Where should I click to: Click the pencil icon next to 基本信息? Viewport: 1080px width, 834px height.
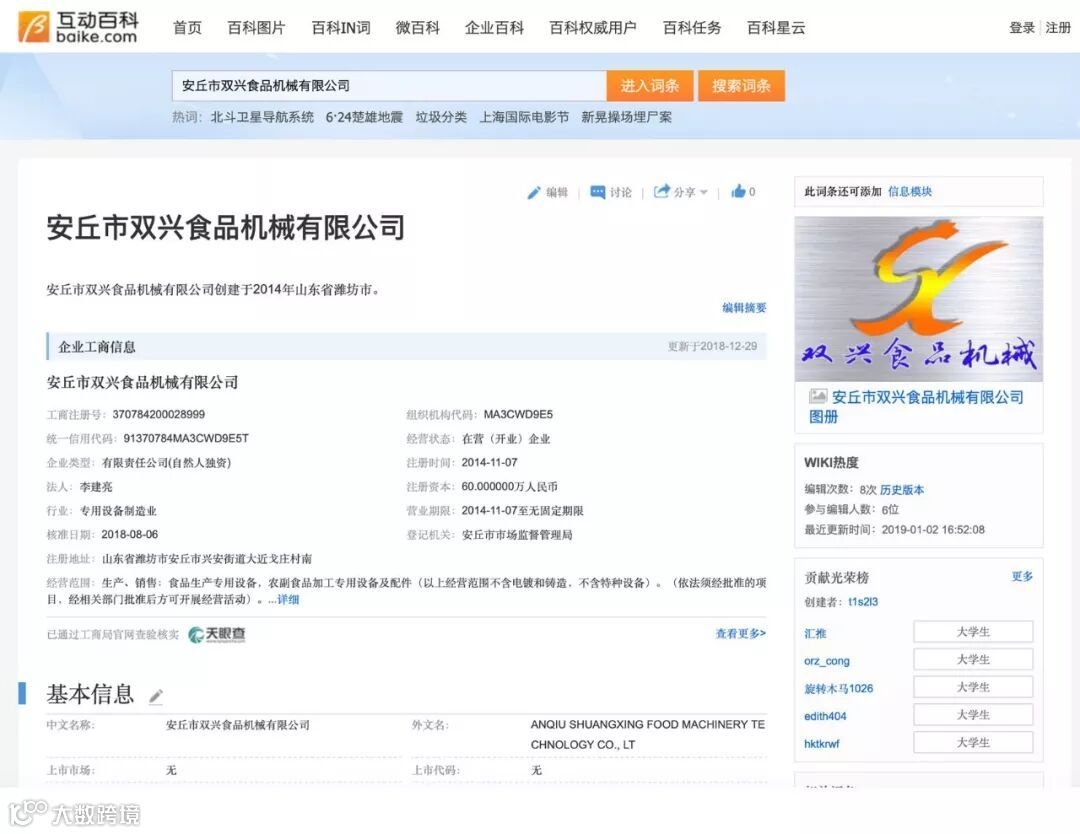tap(156, 696)
